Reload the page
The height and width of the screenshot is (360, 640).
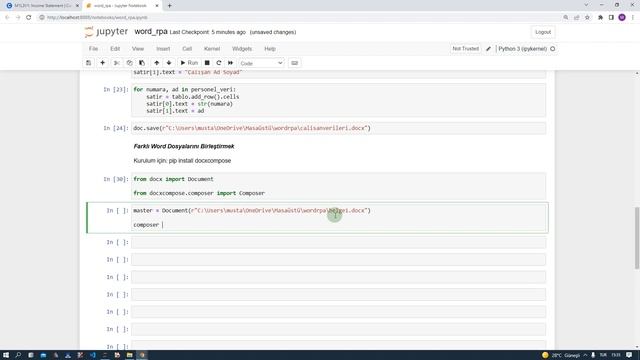click(x=29, y=18)
